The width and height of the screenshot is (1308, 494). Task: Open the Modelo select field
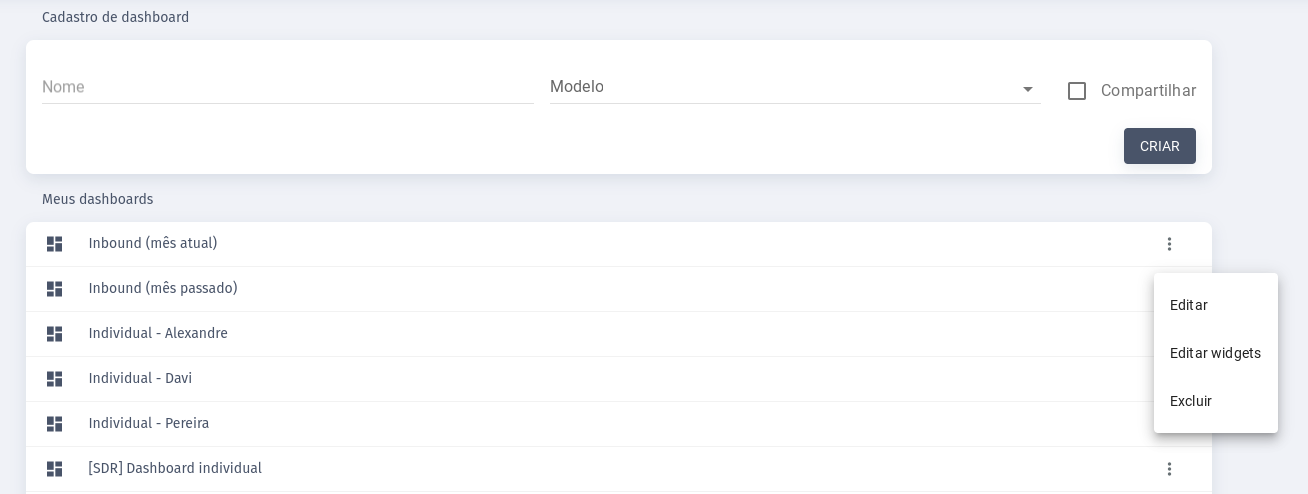coord(795,87)
